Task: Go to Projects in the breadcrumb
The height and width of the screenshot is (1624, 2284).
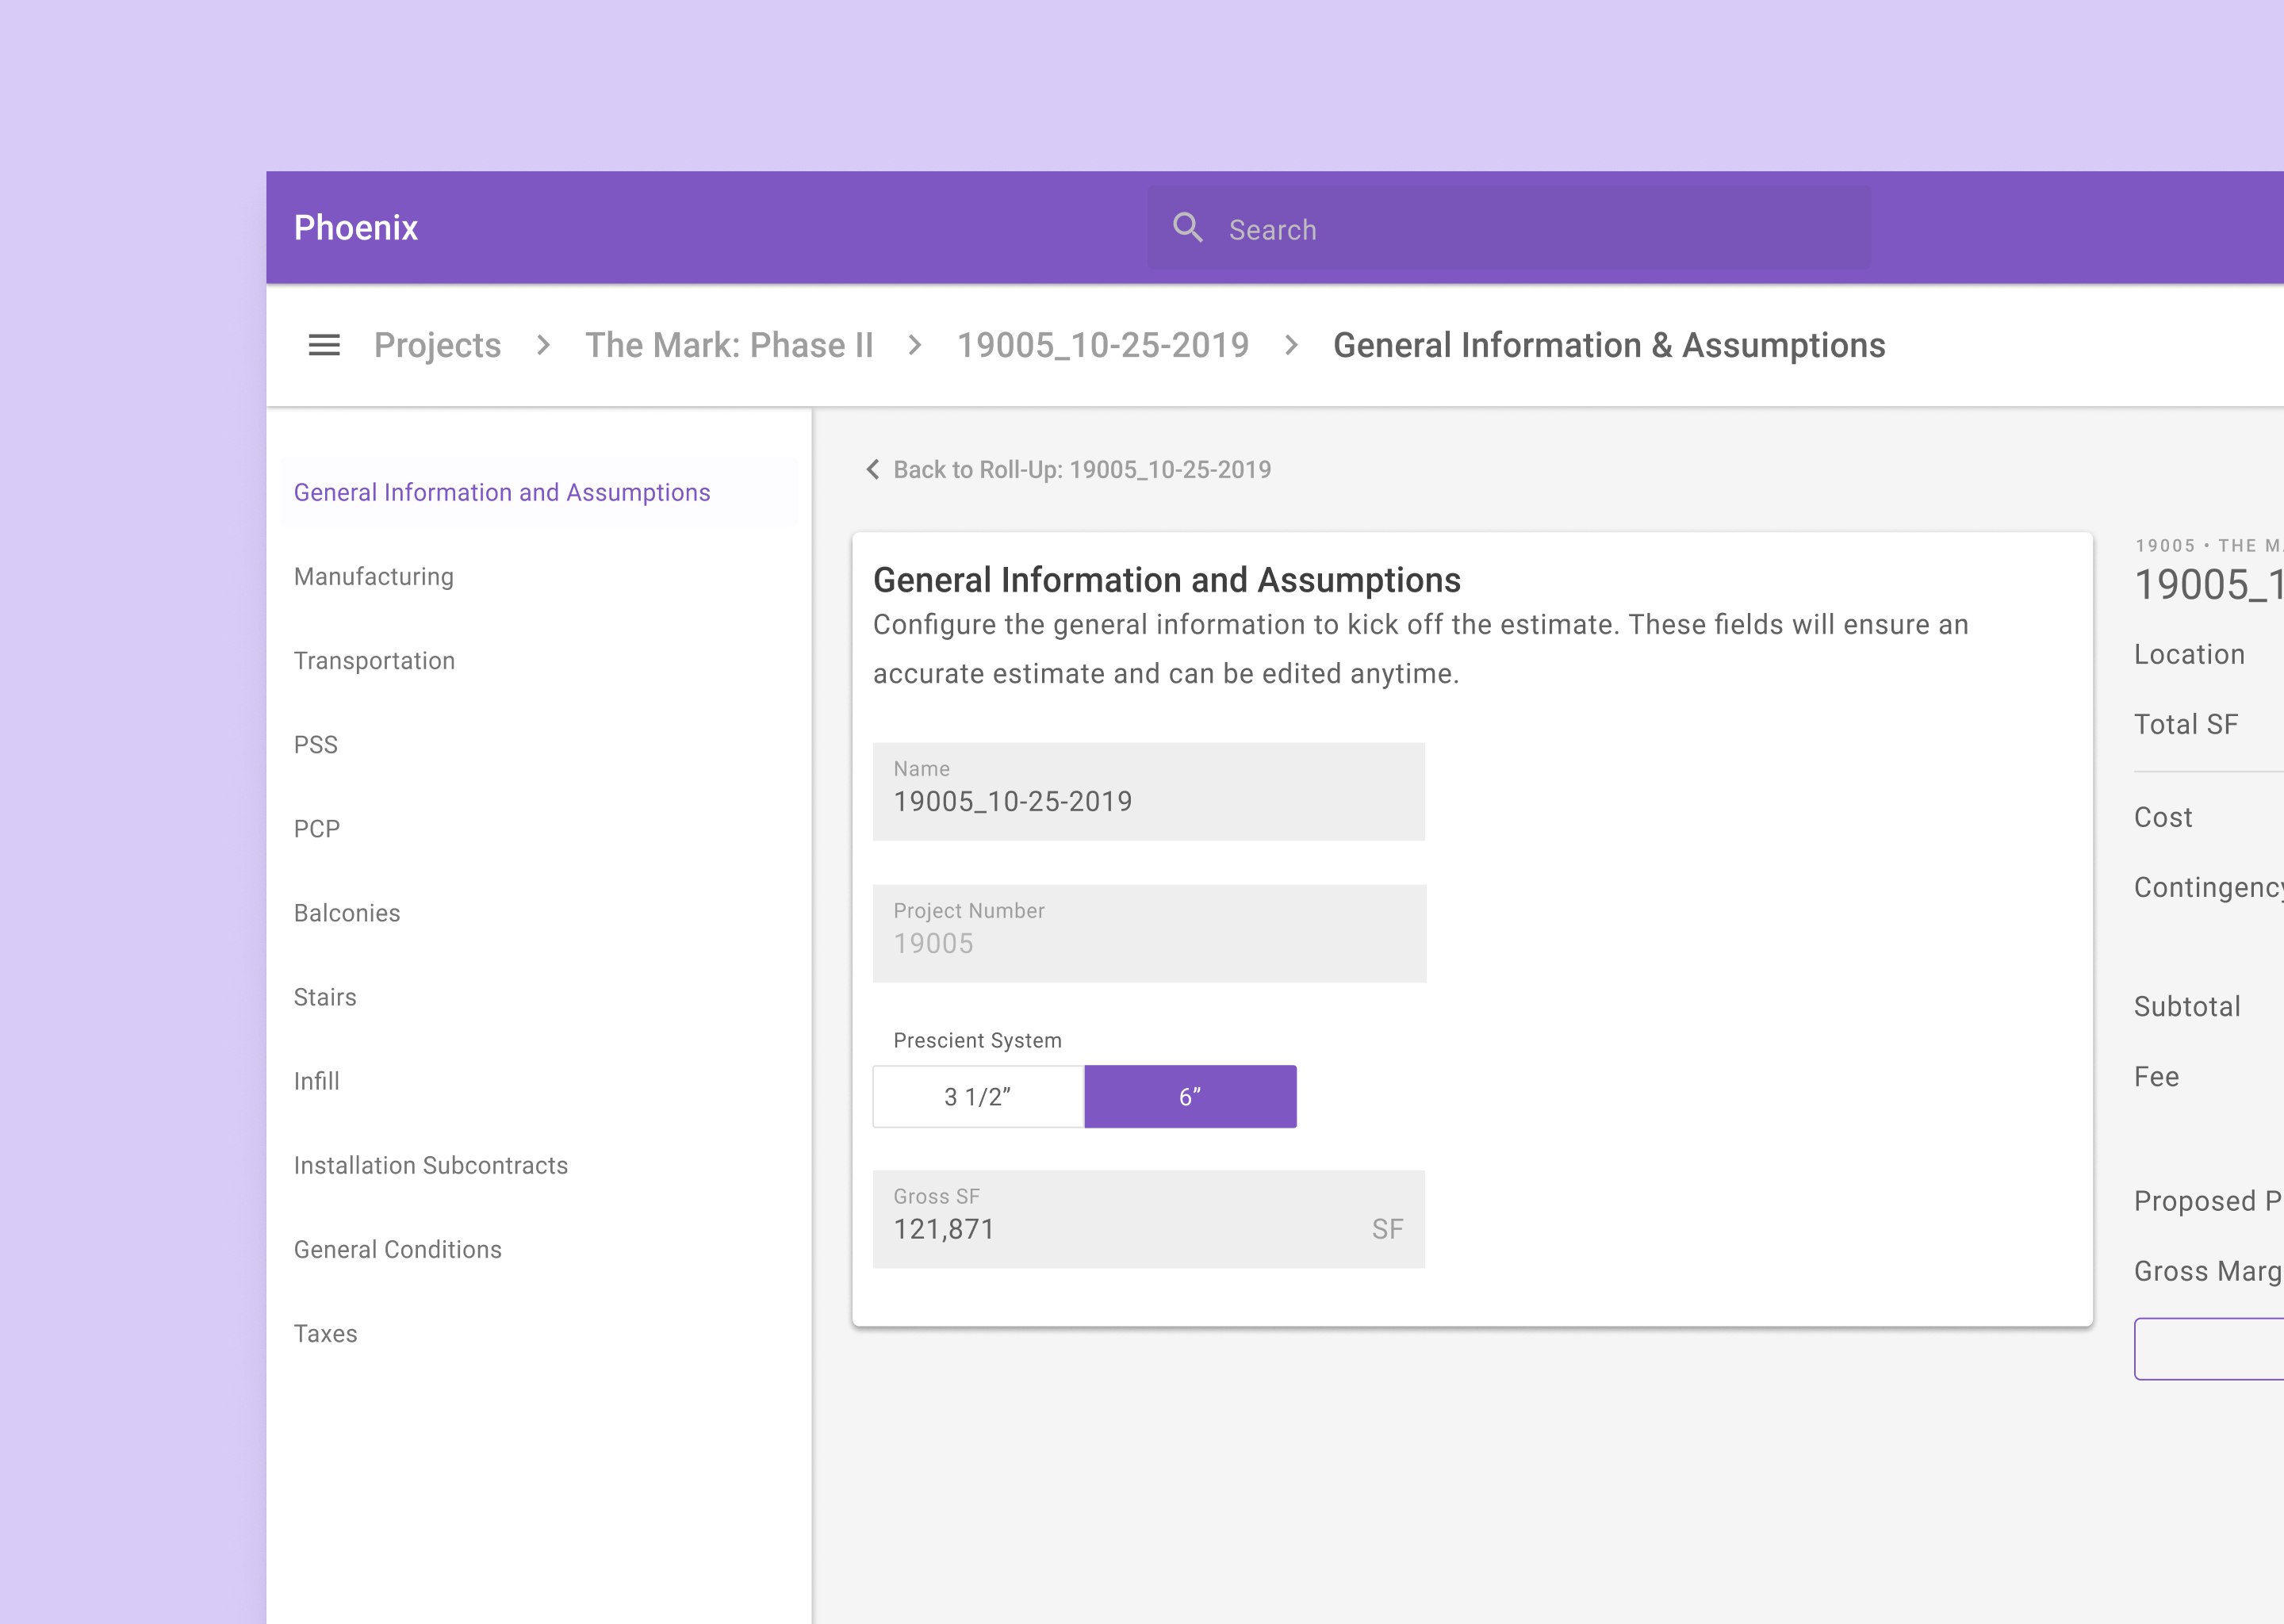Action: (437, 345)
